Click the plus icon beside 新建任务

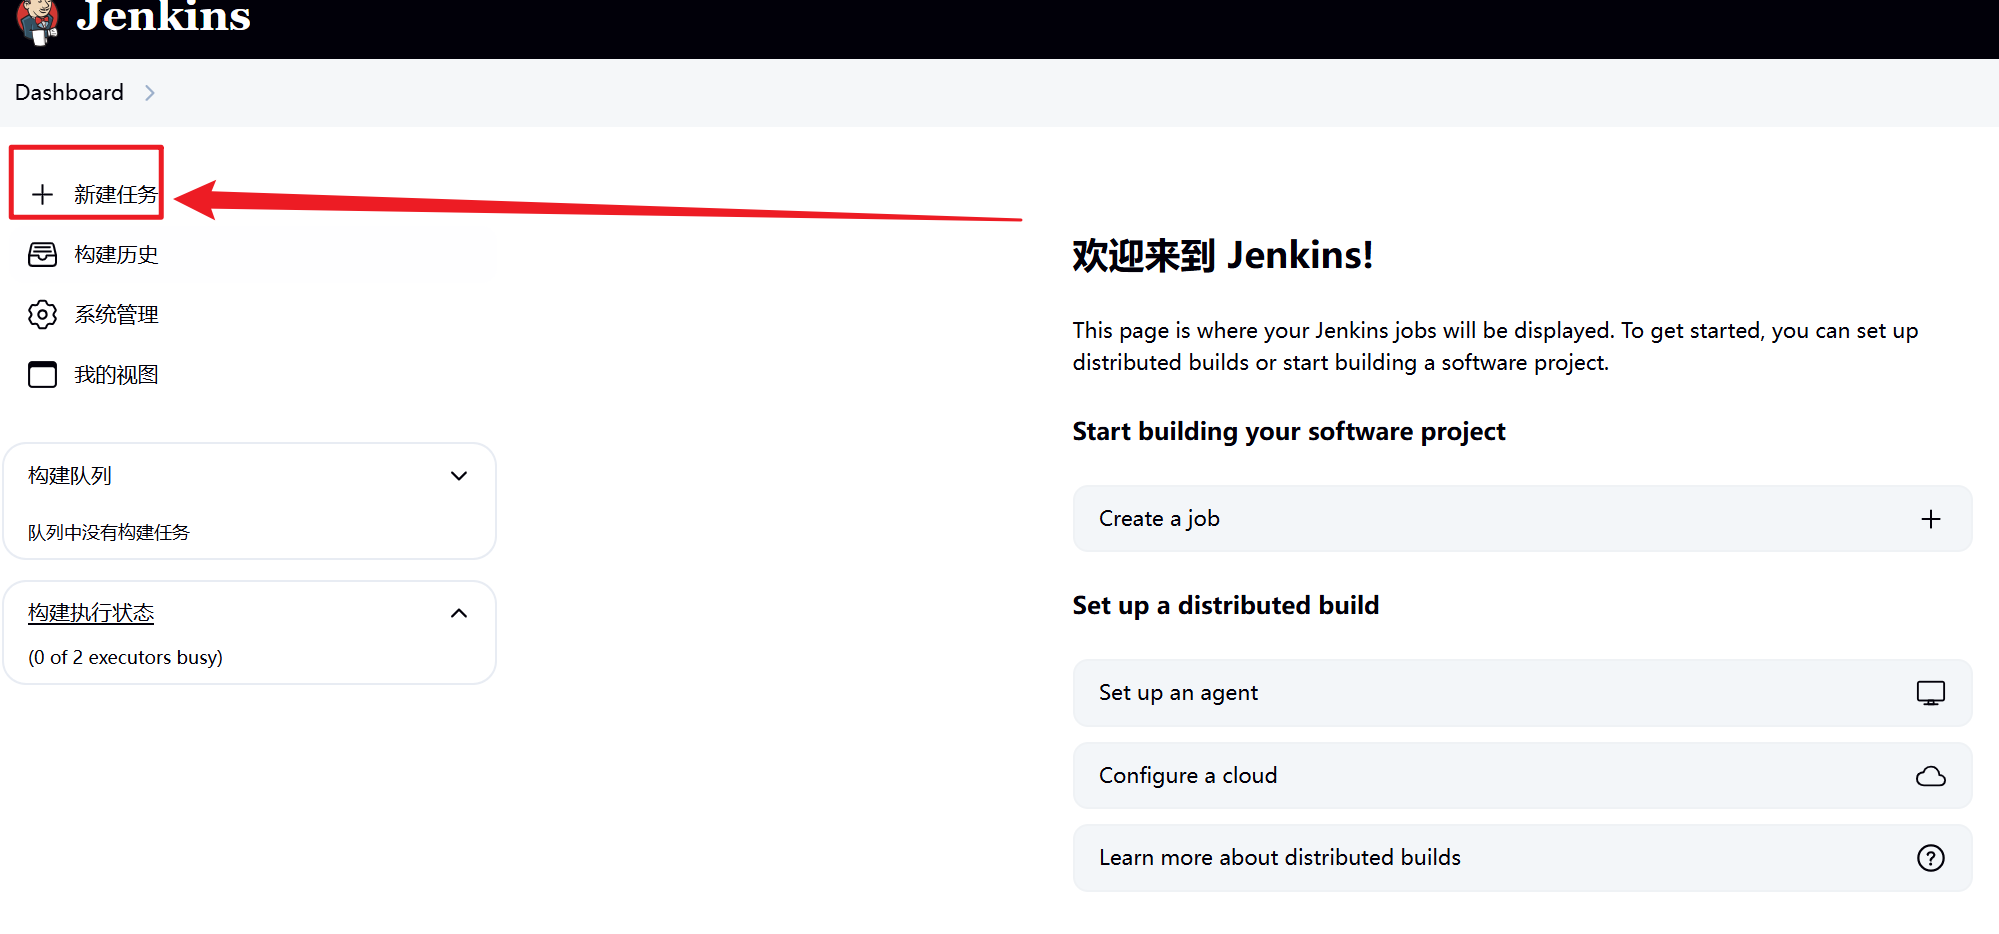(42, 194)
